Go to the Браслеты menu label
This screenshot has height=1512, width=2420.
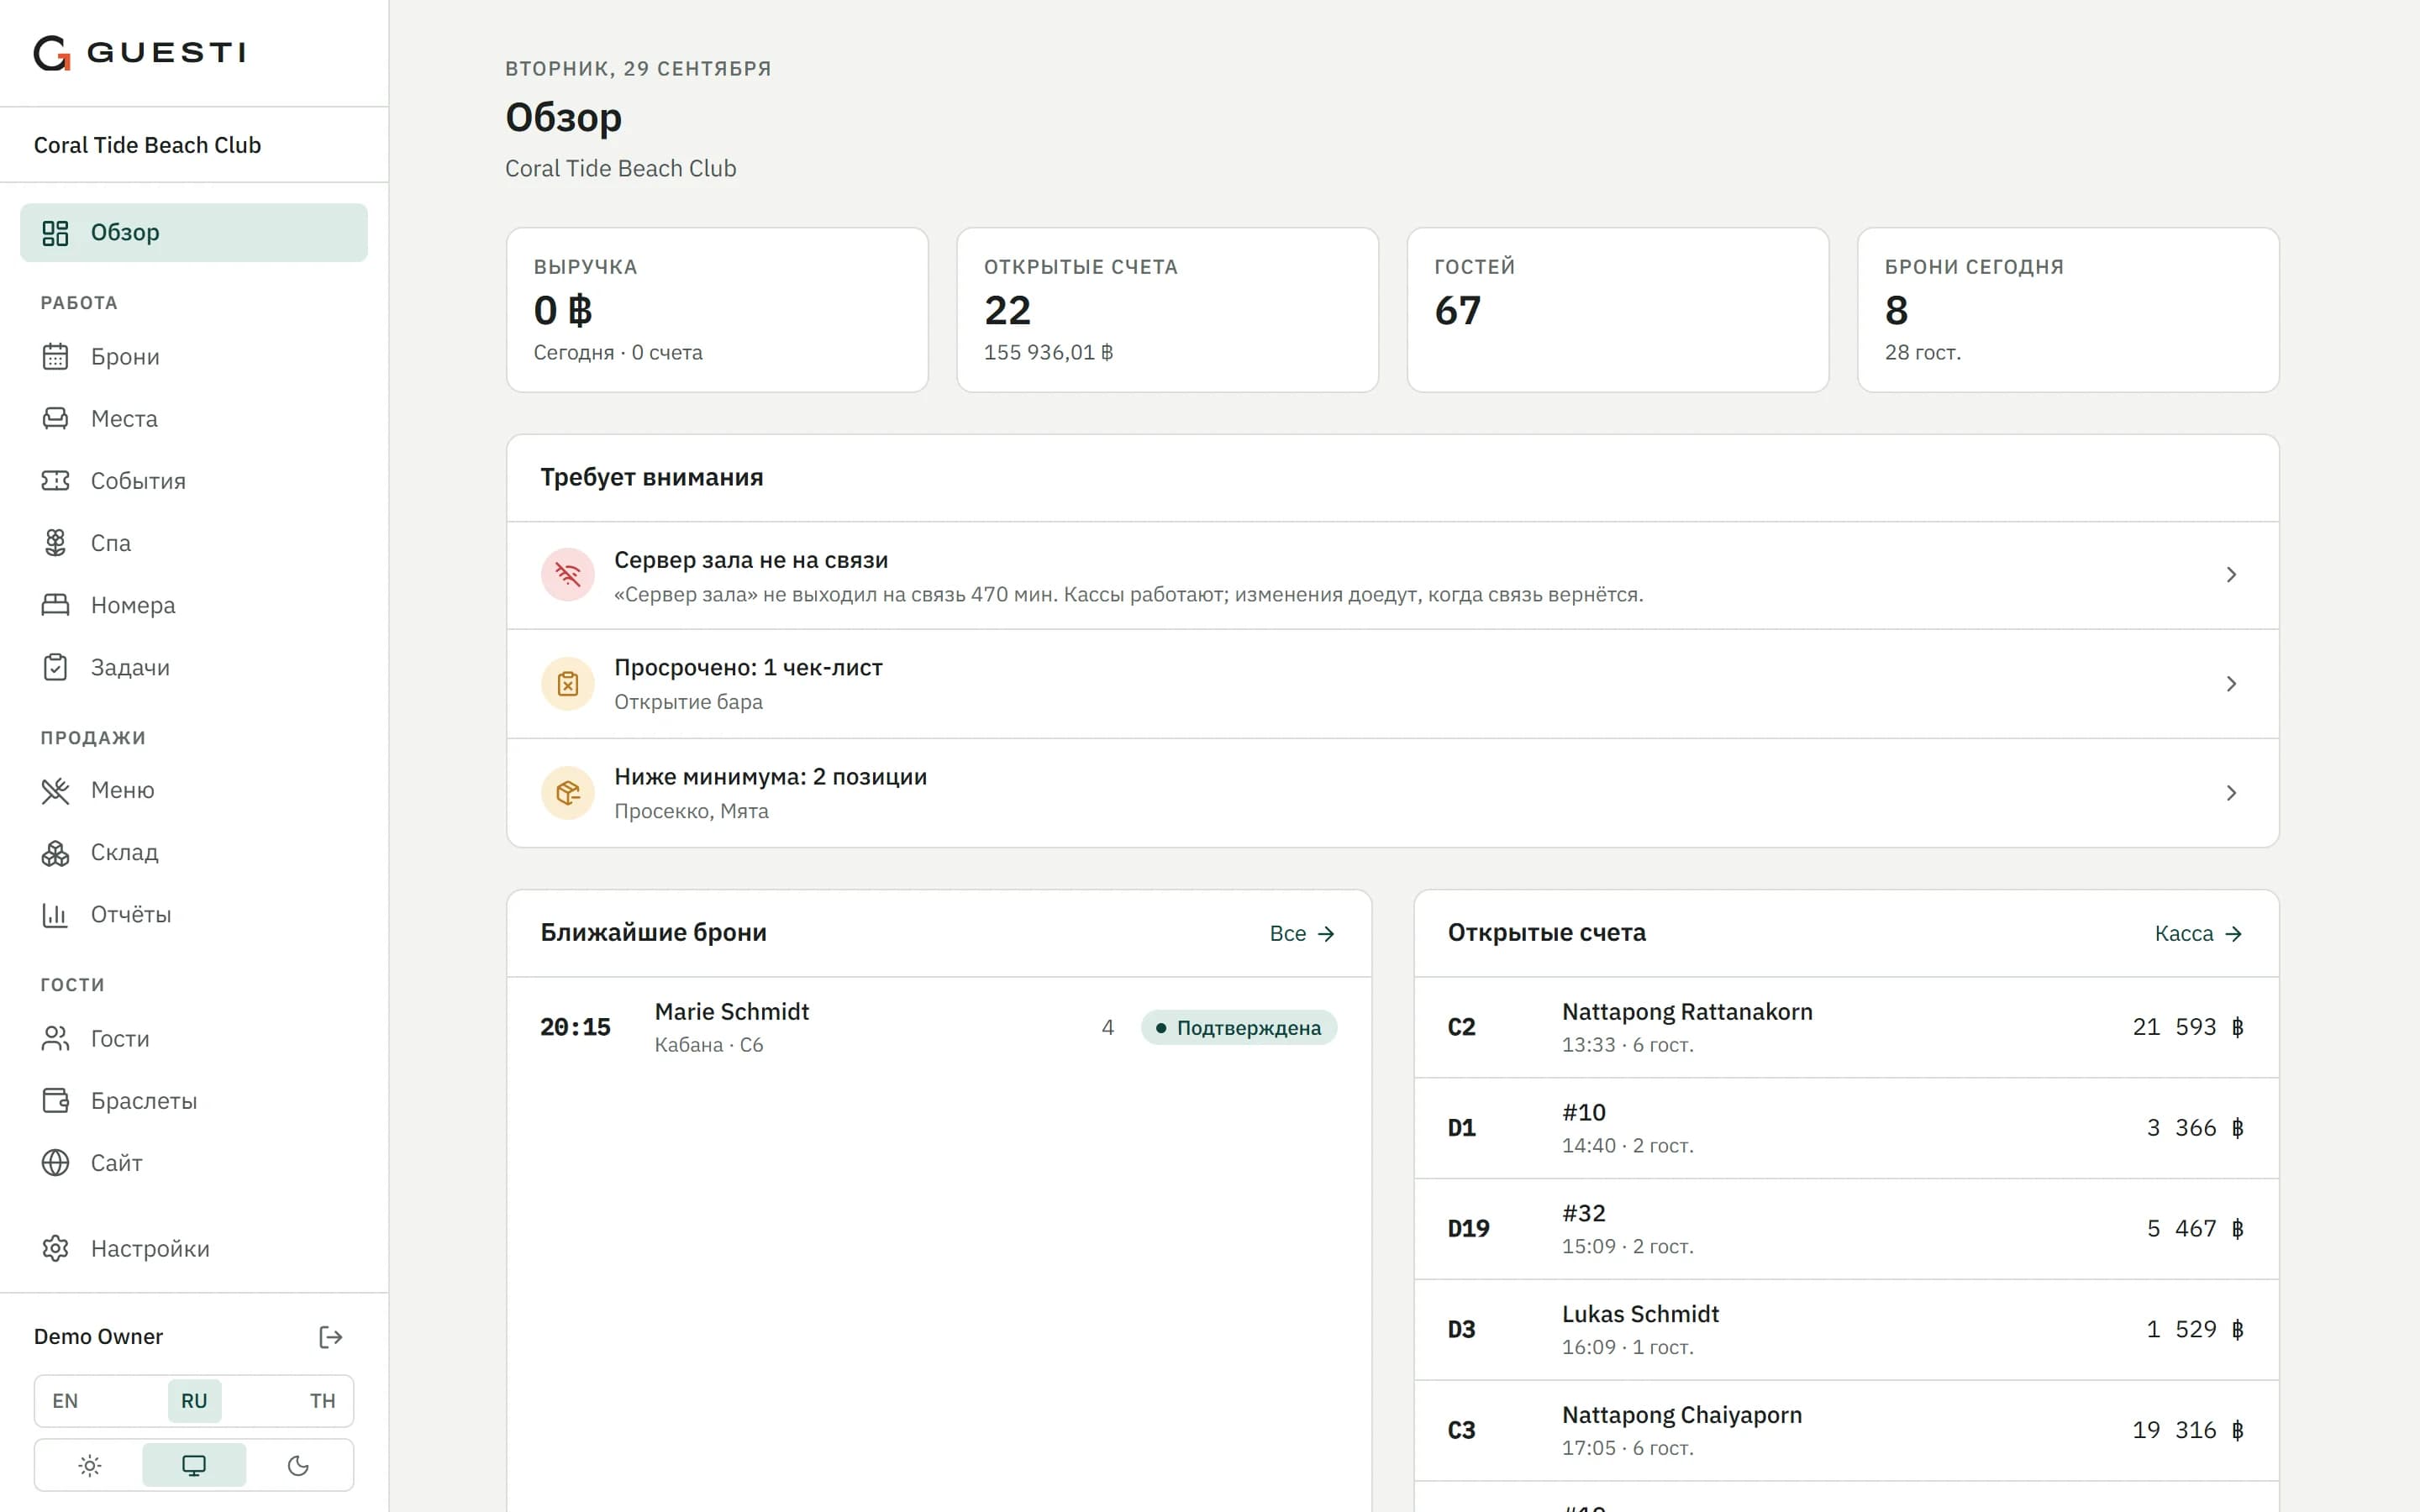144,1101
